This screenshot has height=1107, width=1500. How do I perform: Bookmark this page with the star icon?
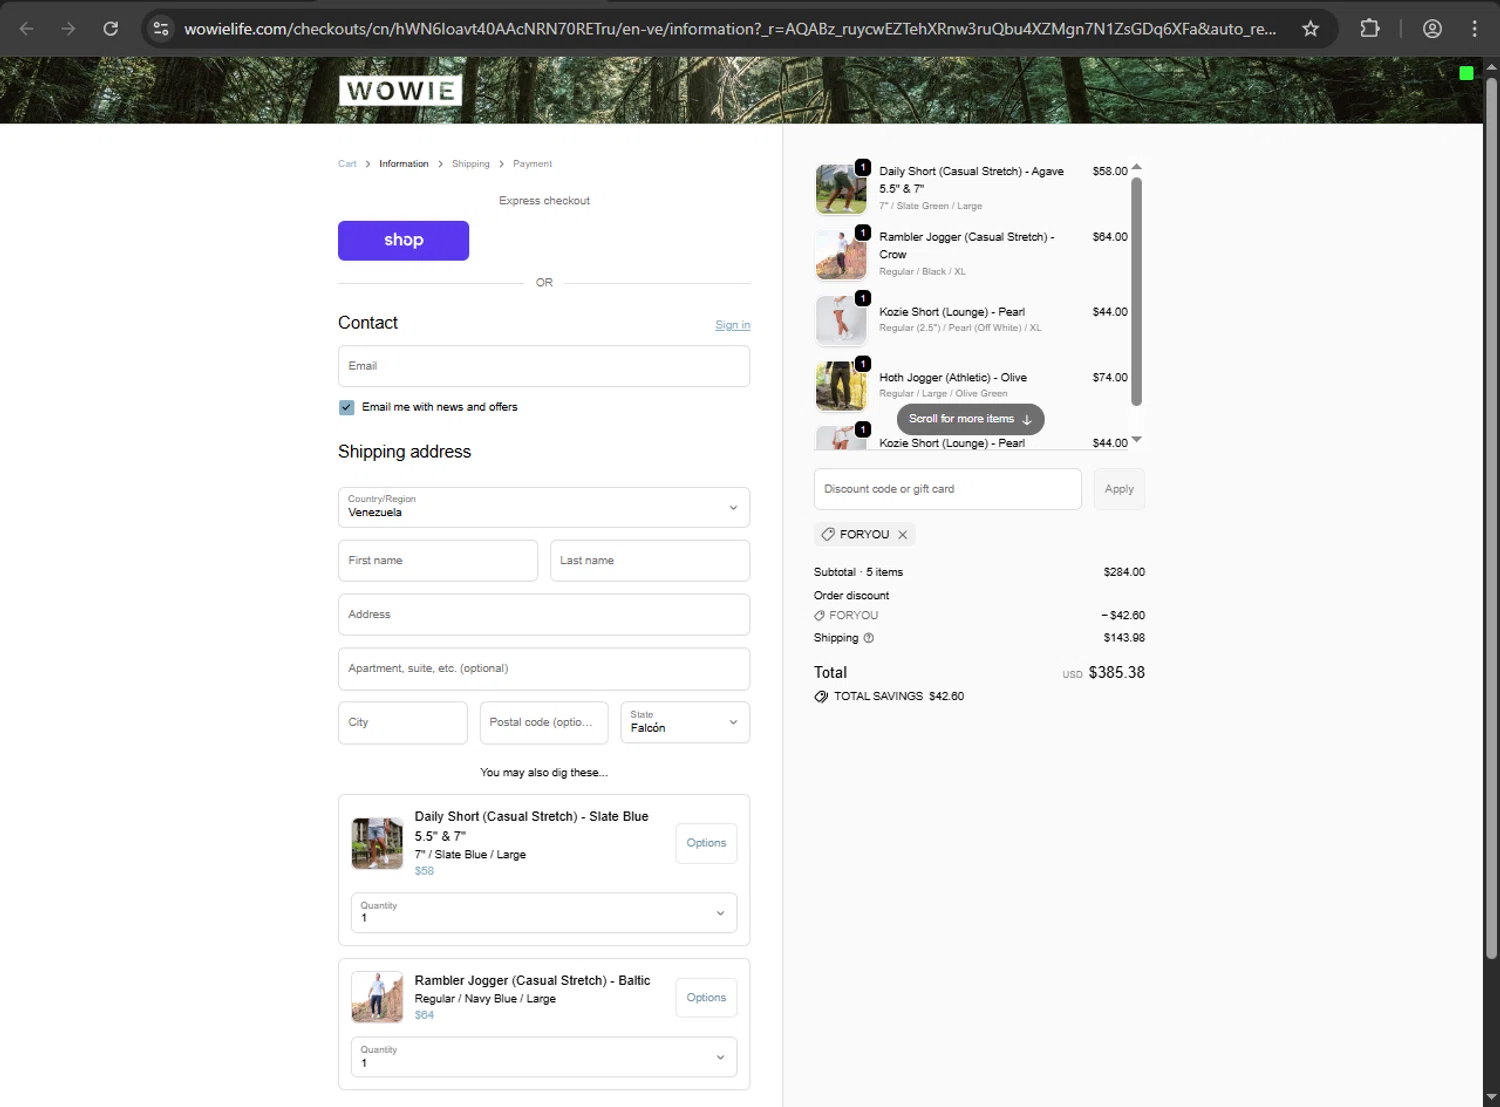click(x=1310, y=29)
